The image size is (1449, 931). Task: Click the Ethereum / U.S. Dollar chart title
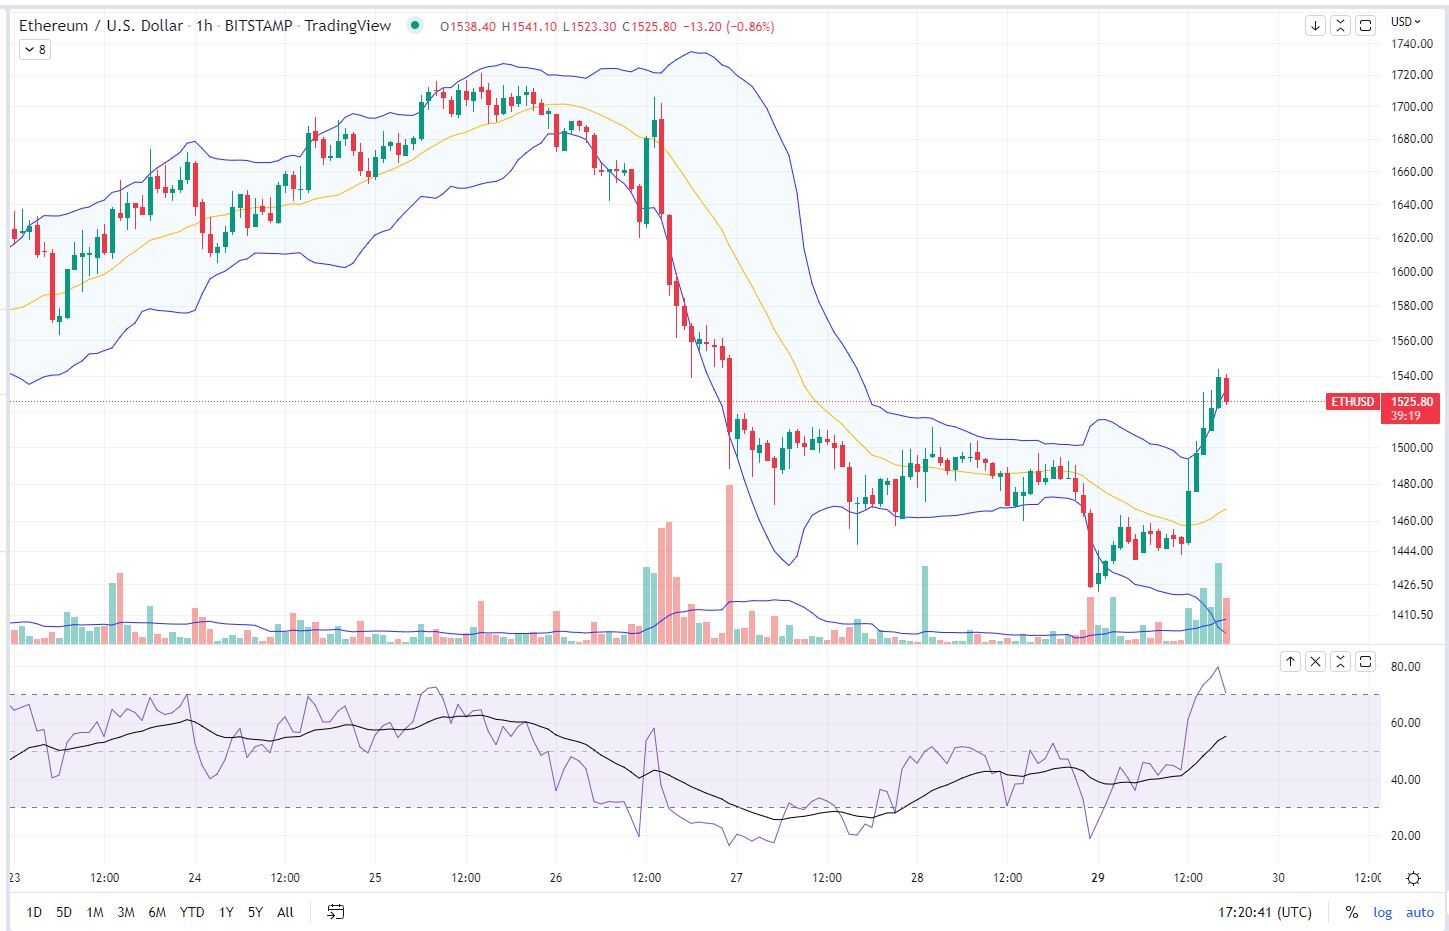point(101,25)
